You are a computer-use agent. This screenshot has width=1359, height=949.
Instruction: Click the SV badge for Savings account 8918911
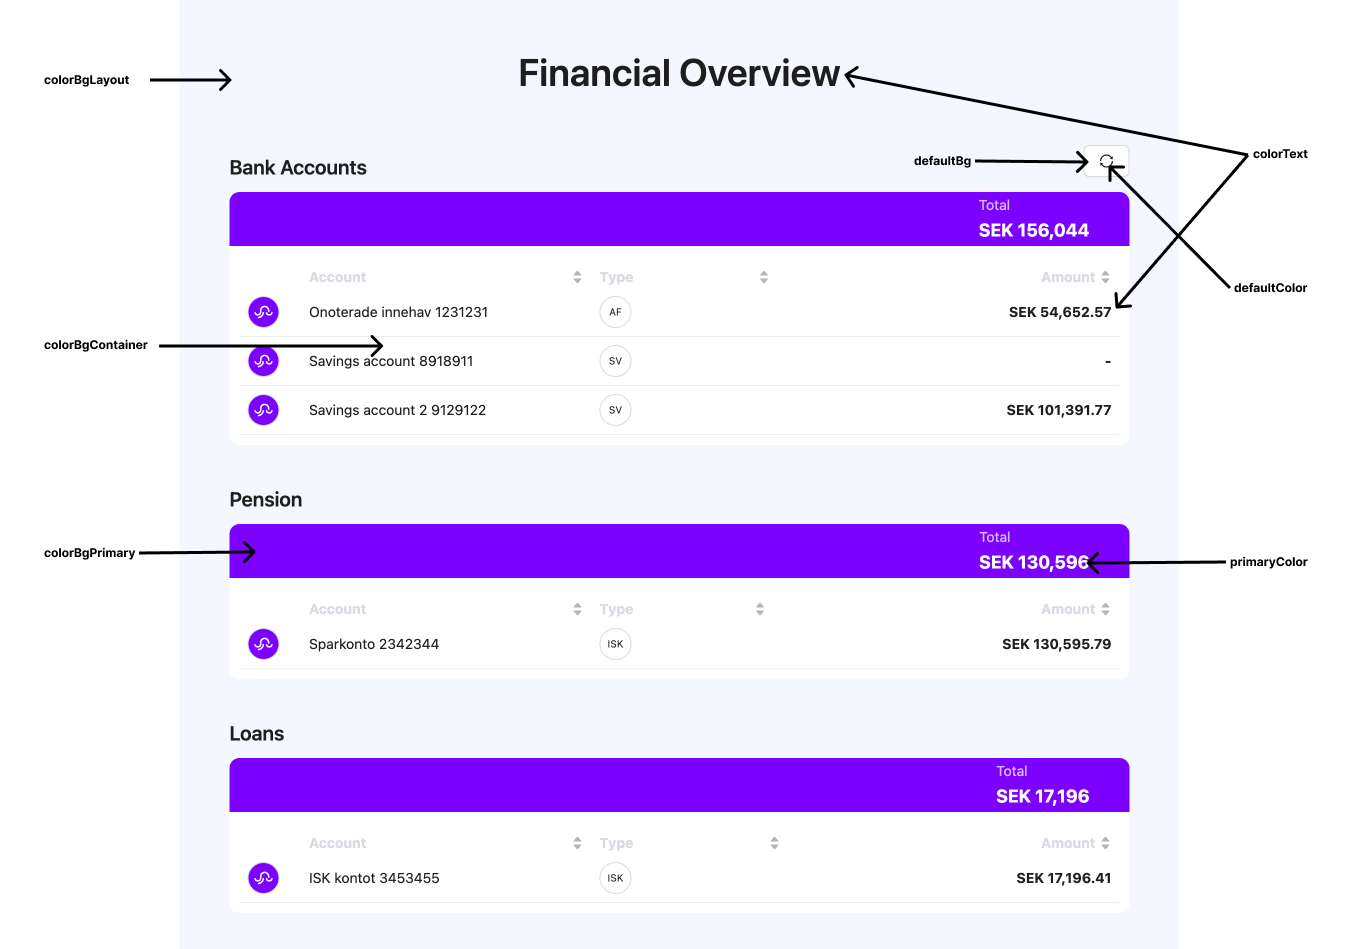point(615,361)
